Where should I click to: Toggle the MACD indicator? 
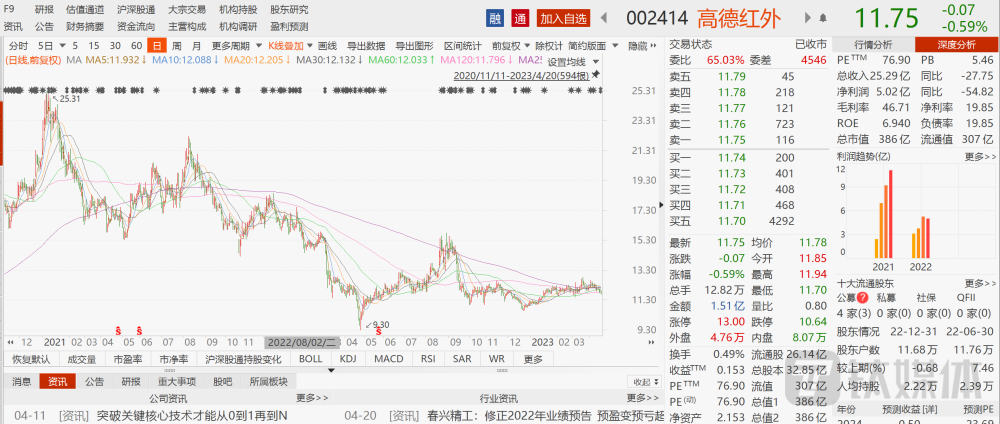coord(388,358)
